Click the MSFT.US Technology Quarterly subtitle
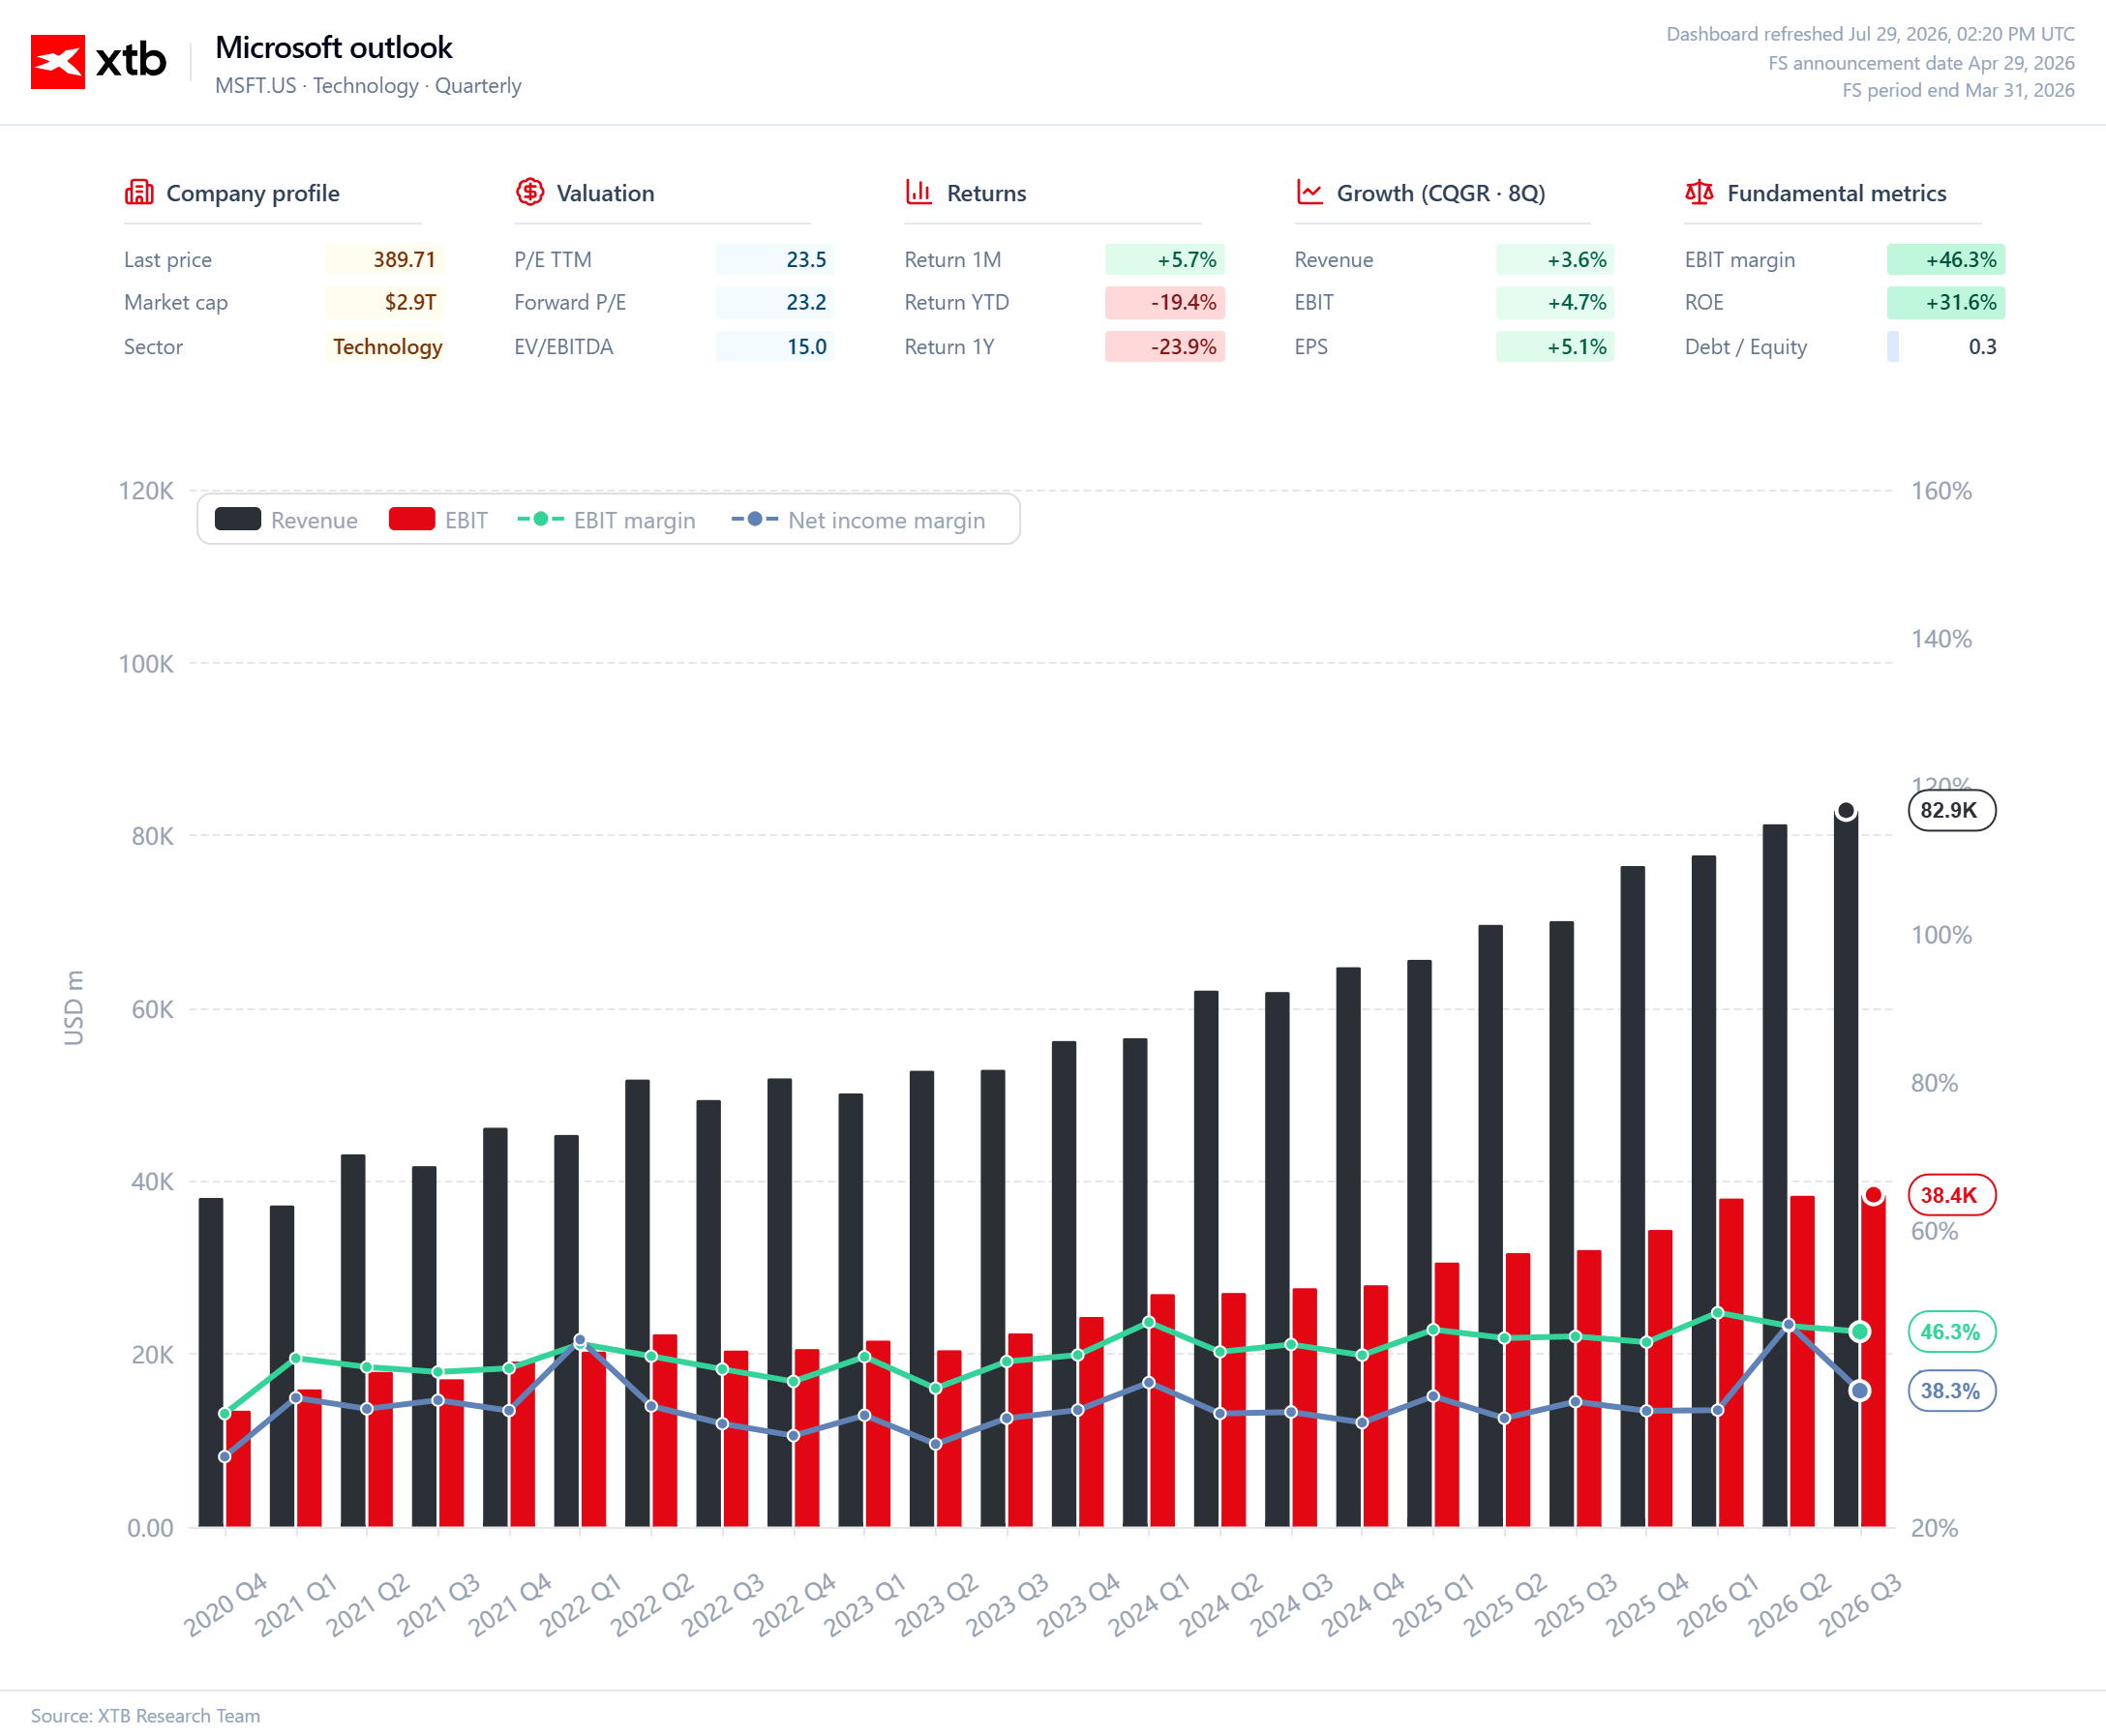Screen dimensions: 2106x1736 click(368, 86)
